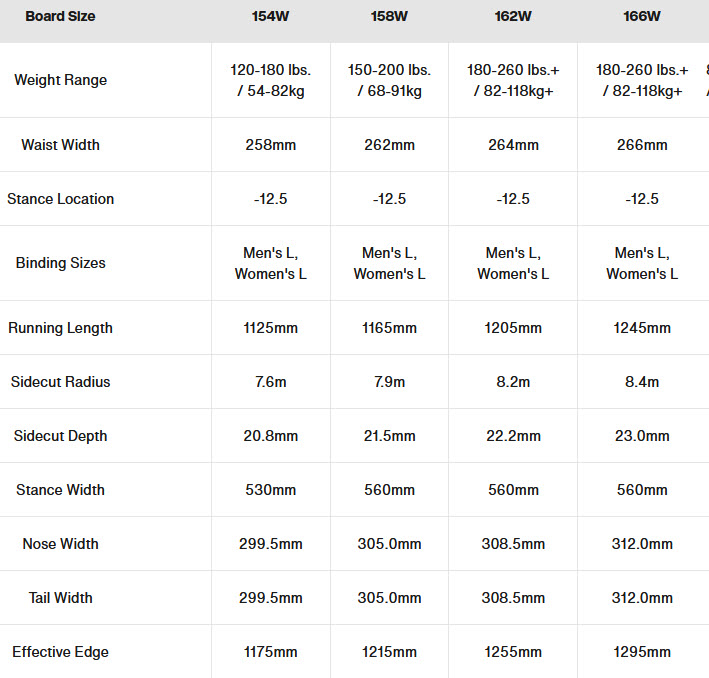Viewport: 709px width, 678px height.
Task: Click the Running Length row label
Action: tap(61, 328)
